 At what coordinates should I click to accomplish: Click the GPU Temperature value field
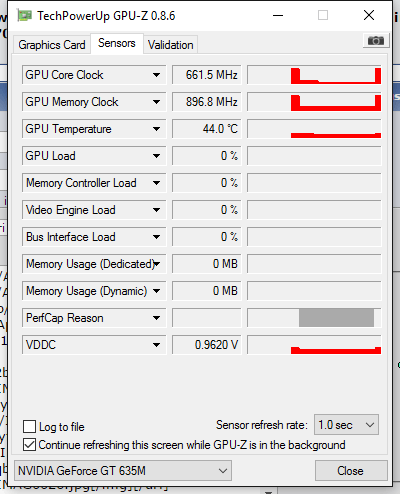(207, 129)
